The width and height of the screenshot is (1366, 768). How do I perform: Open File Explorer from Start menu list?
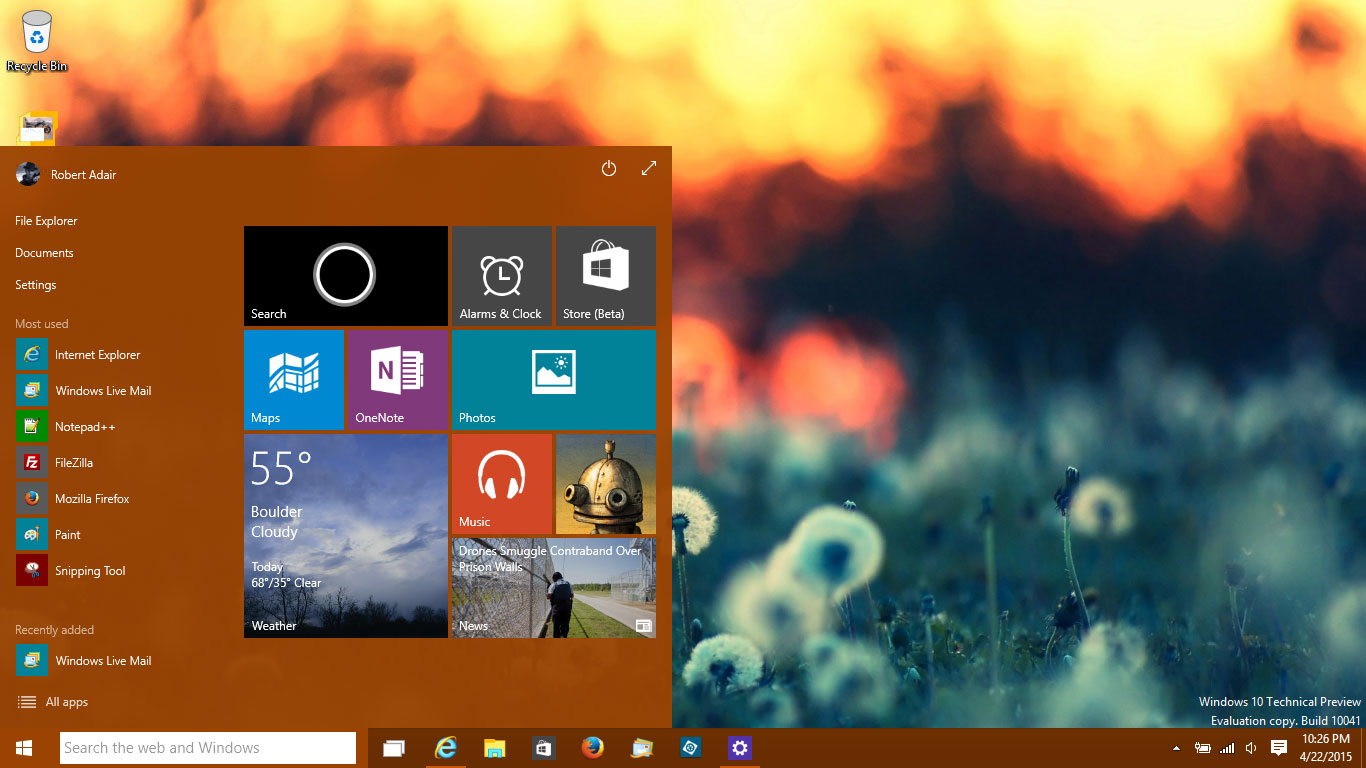pyautogui.click(x=46, y=221)
